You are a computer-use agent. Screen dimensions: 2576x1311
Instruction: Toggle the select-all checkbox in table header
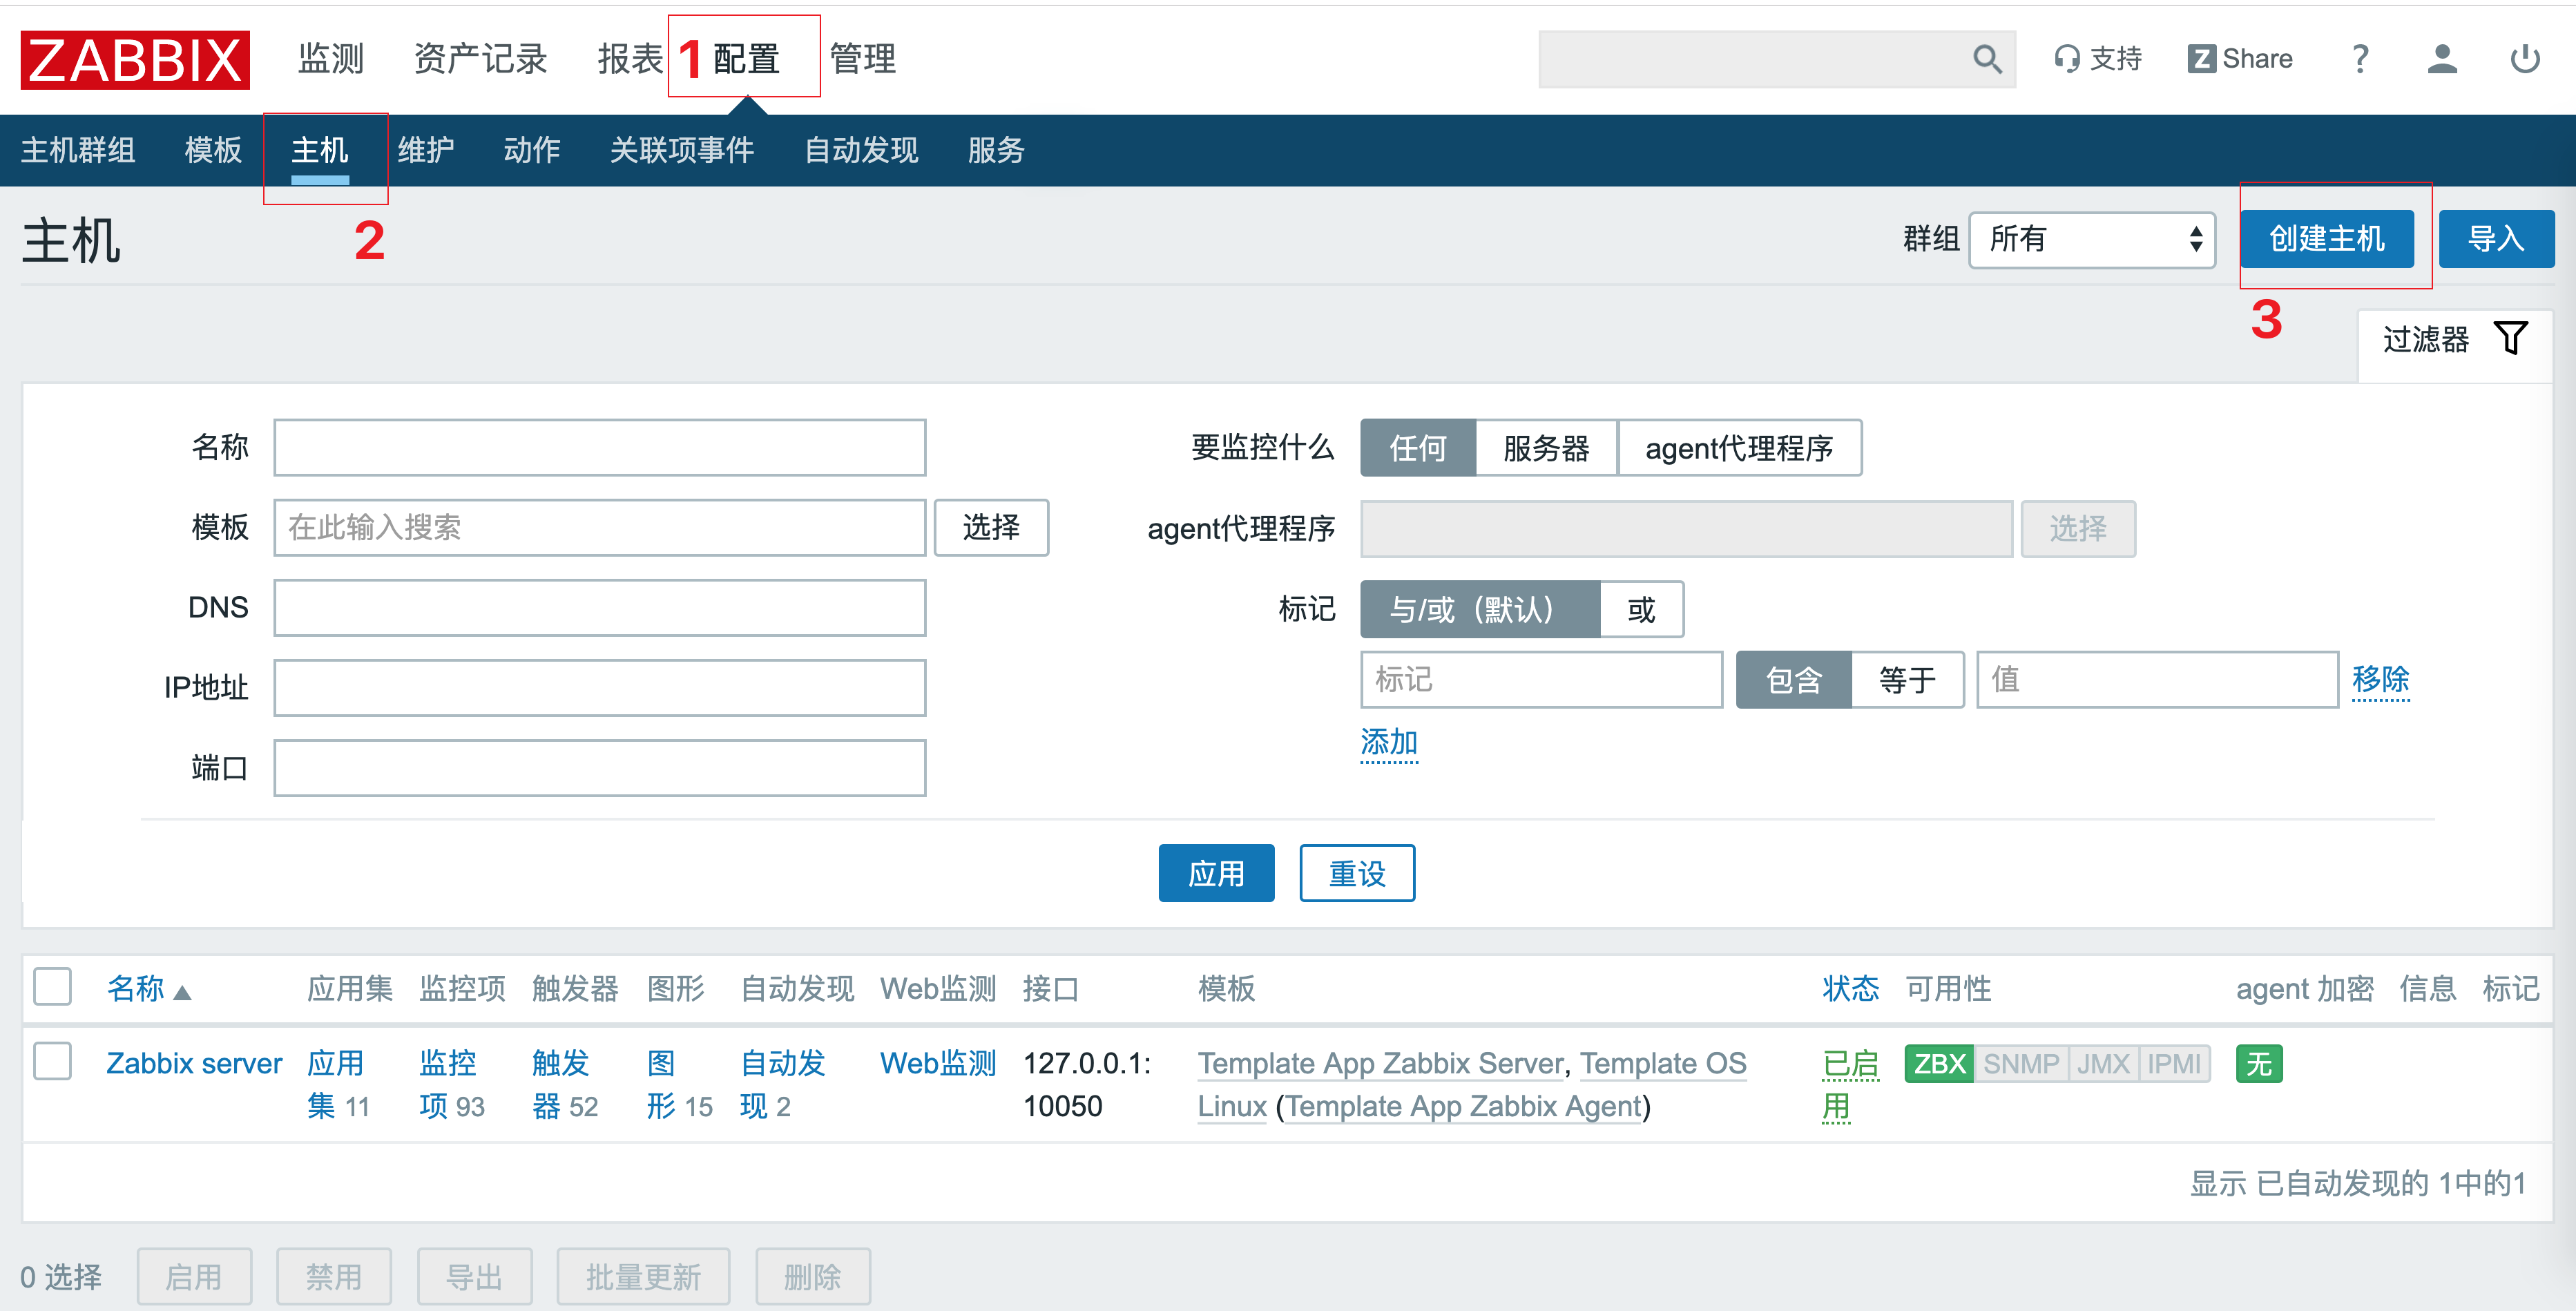click(x=52, y=987)
